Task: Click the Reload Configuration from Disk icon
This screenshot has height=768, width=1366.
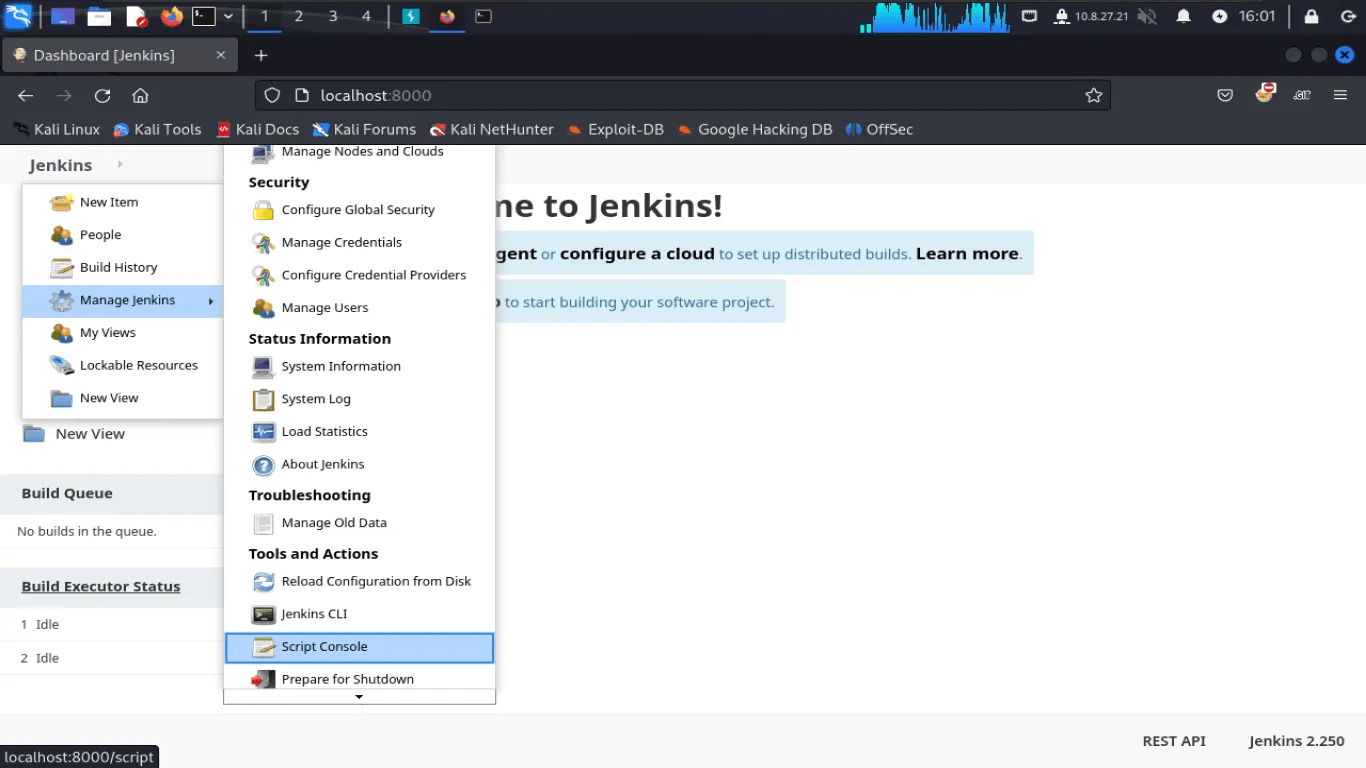Action: (x=263, y=582)
